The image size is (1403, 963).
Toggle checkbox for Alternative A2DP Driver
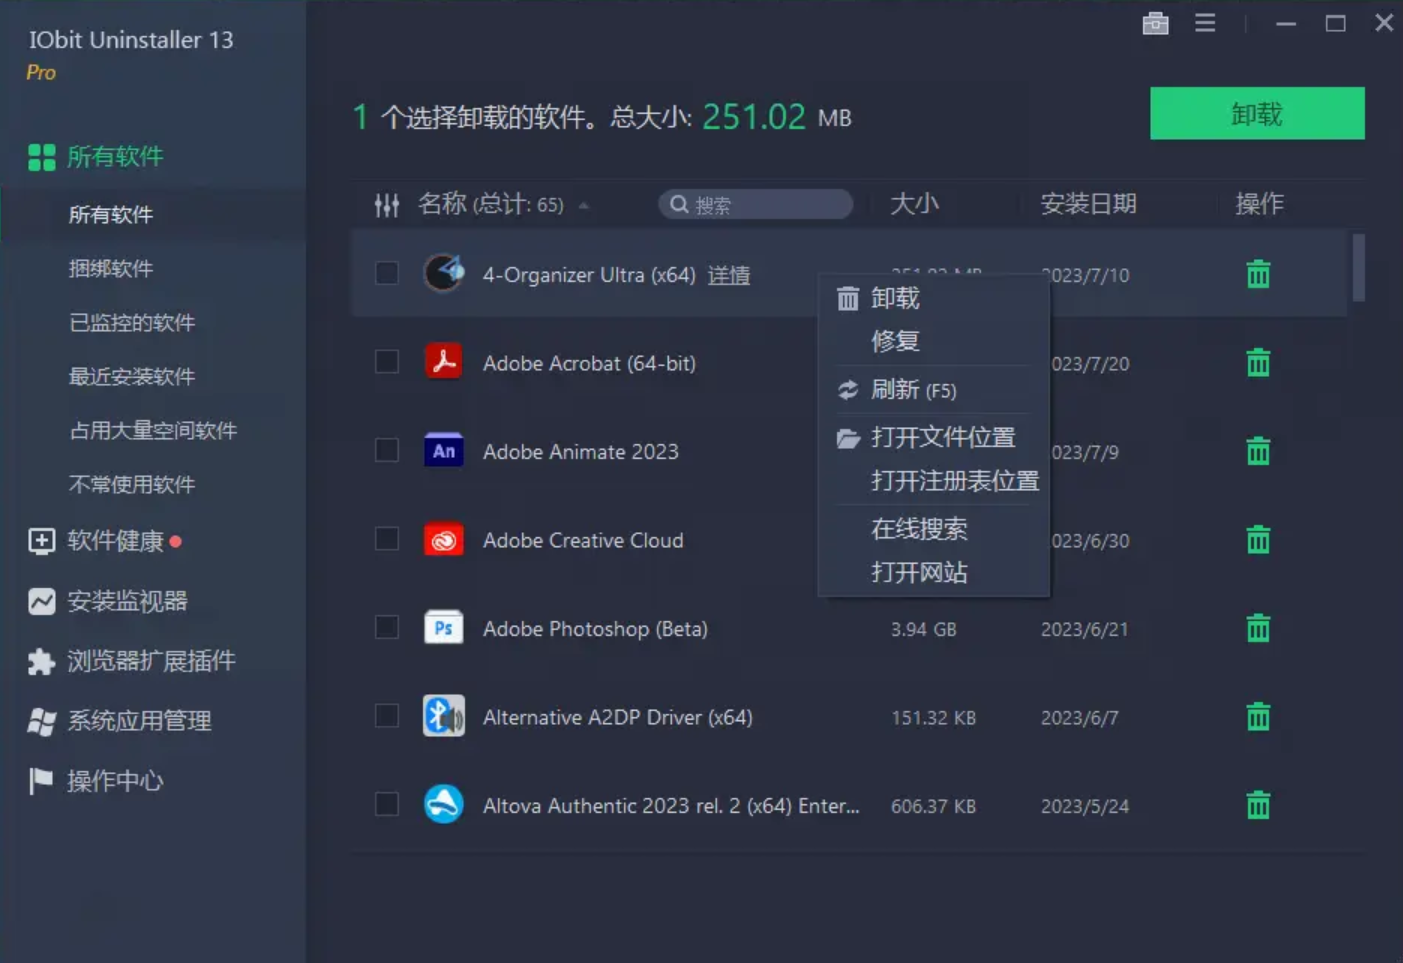[387, 716]
